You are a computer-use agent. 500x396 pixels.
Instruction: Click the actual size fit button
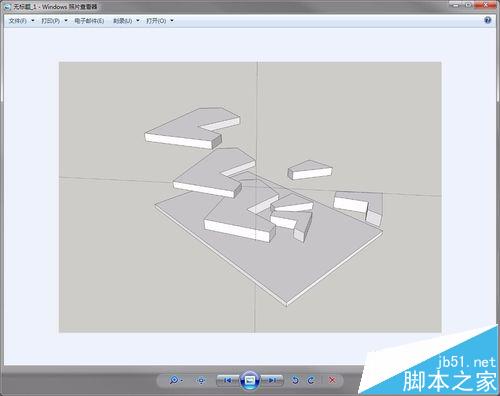pos(201,380)
